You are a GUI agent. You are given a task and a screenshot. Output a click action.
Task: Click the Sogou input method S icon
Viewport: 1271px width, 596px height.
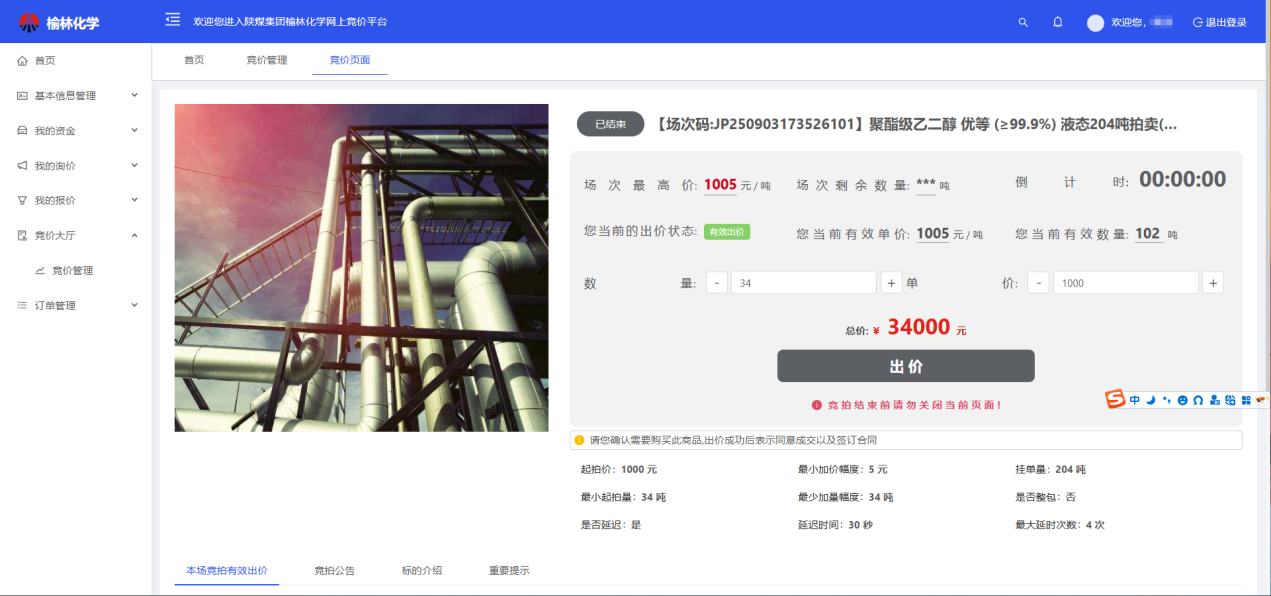[1115, 400]
